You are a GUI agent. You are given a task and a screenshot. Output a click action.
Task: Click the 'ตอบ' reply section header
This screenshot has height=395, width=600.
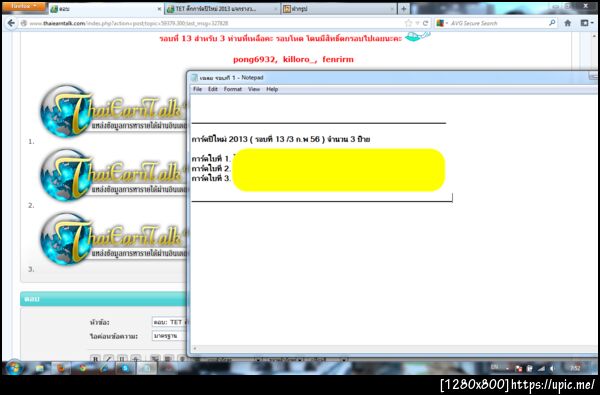coord(103,299)
